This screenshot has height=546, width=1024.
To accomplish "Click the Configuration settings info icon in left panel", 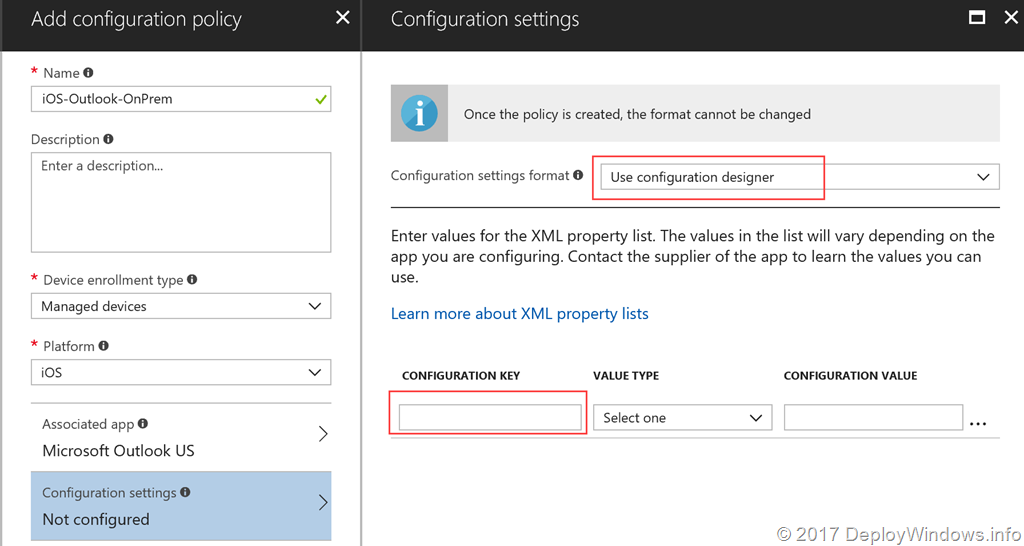I will [185, 492].
